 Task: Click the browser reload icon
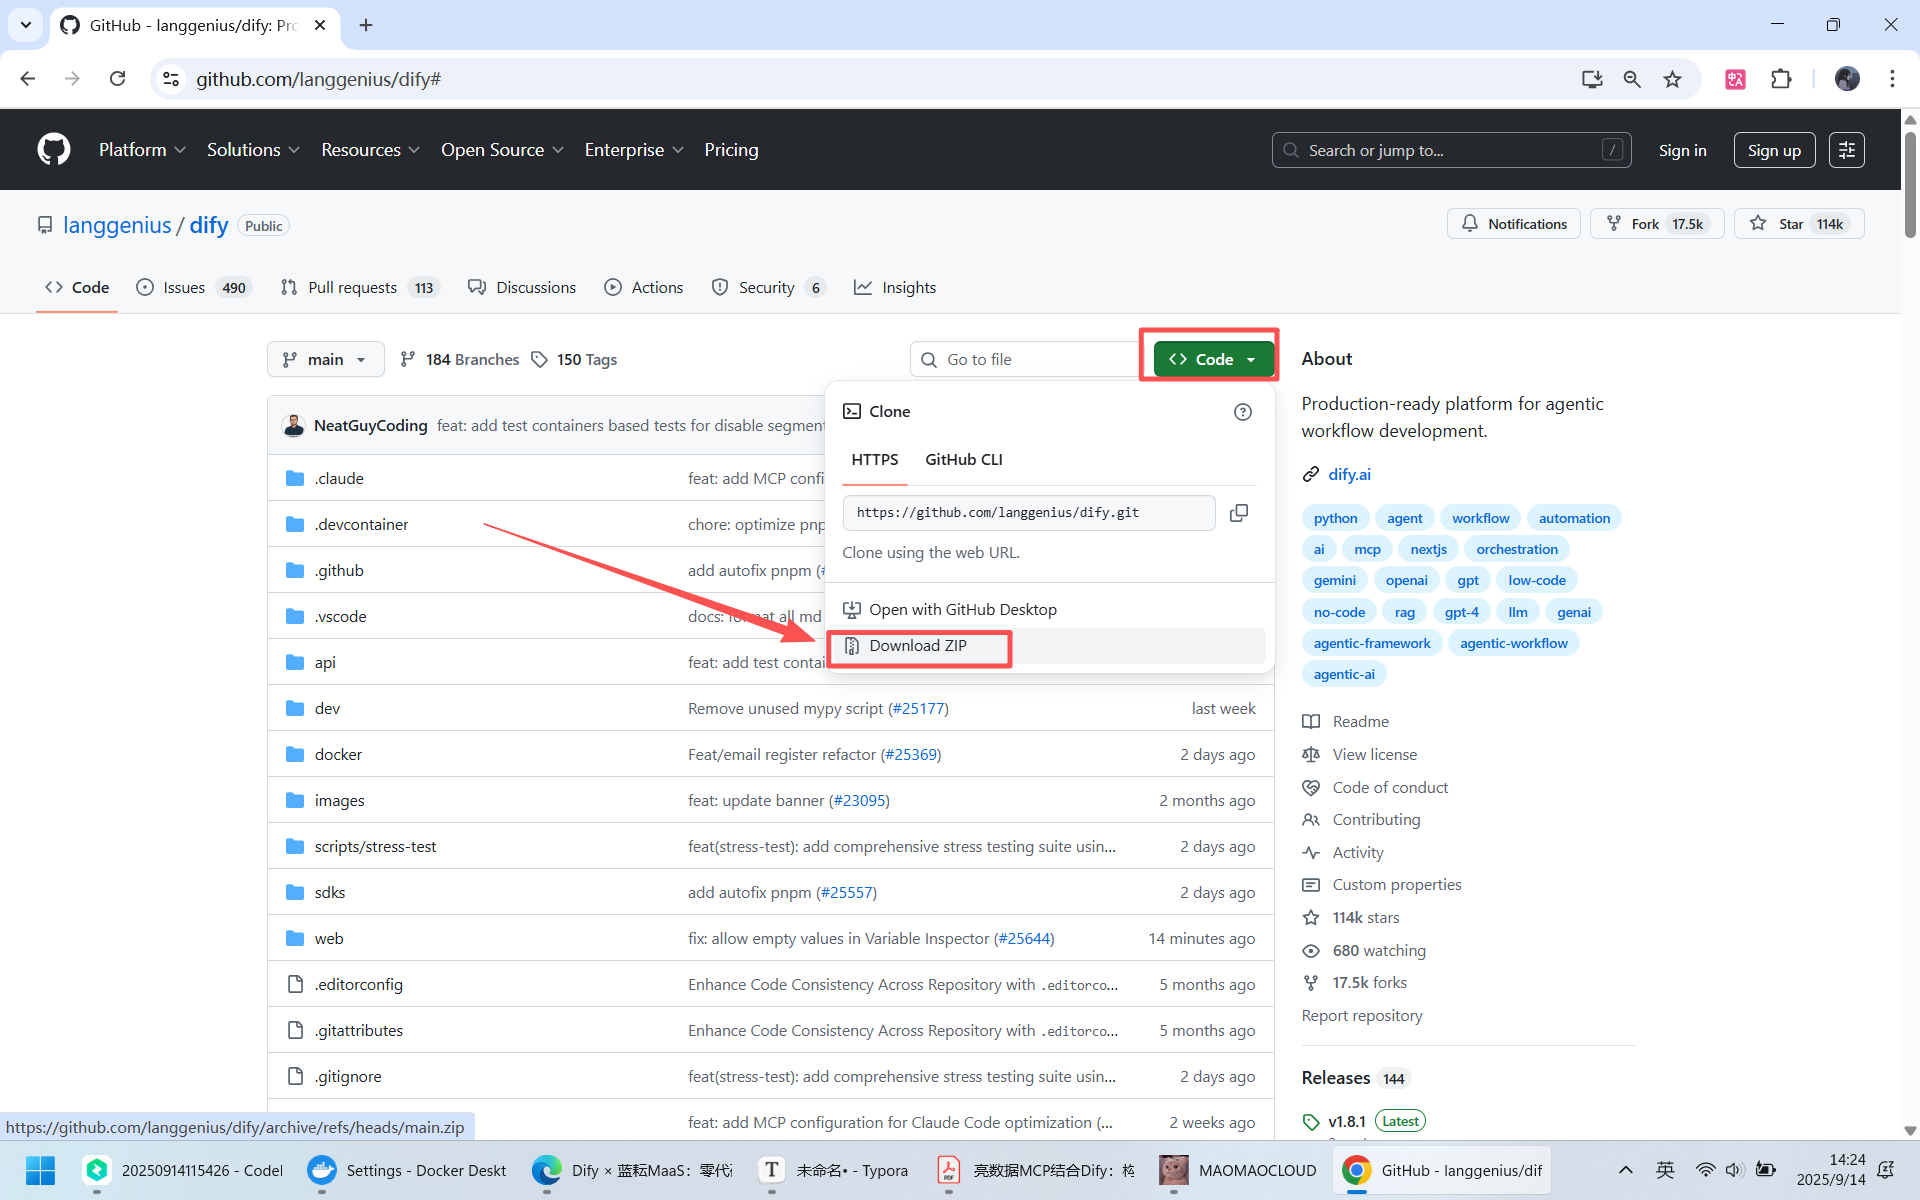tap(117, 79)
